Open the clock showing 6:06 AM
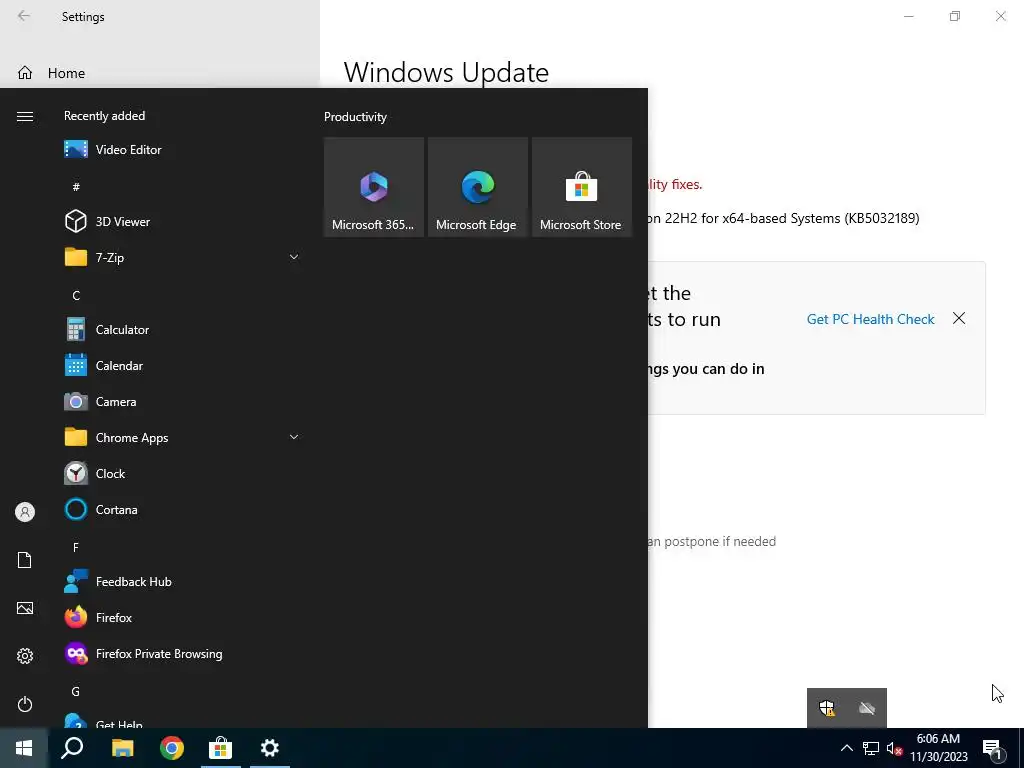Screen dimensions: 1024x768 pyautogui.click(x=938, y=748)
